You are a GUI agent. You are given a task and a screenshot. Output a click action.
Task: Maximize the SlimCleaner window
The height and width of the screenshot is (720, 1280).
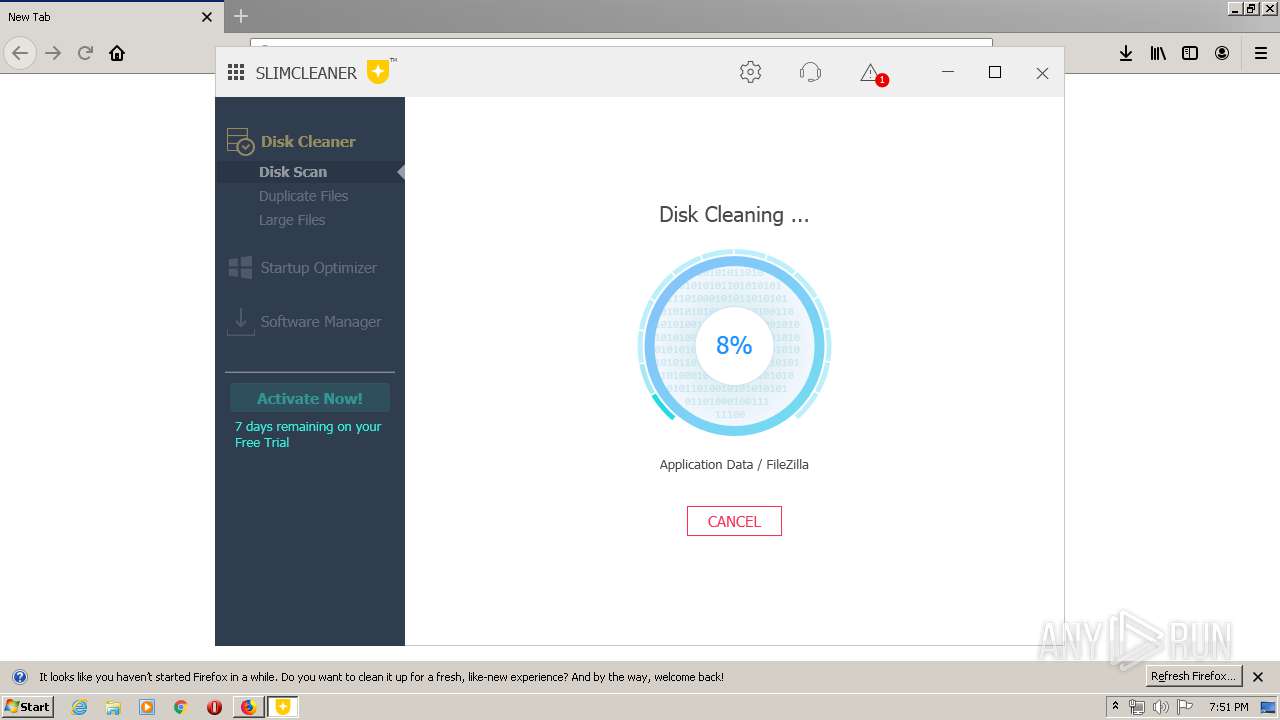point(995,72)
